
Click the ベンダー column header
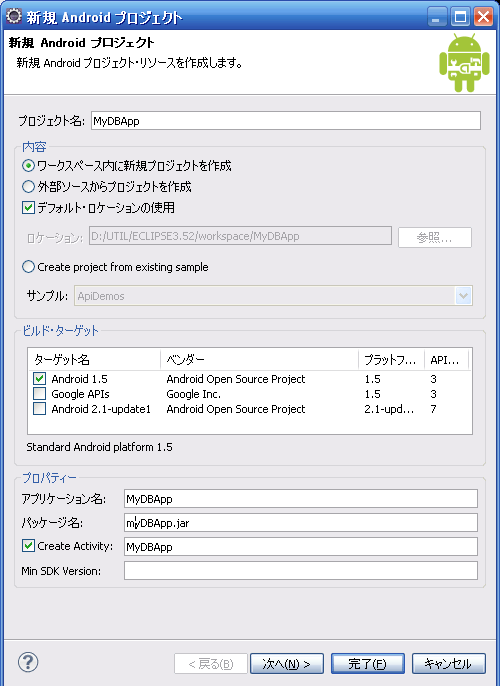pyautogui.click(x=259, y=360)
